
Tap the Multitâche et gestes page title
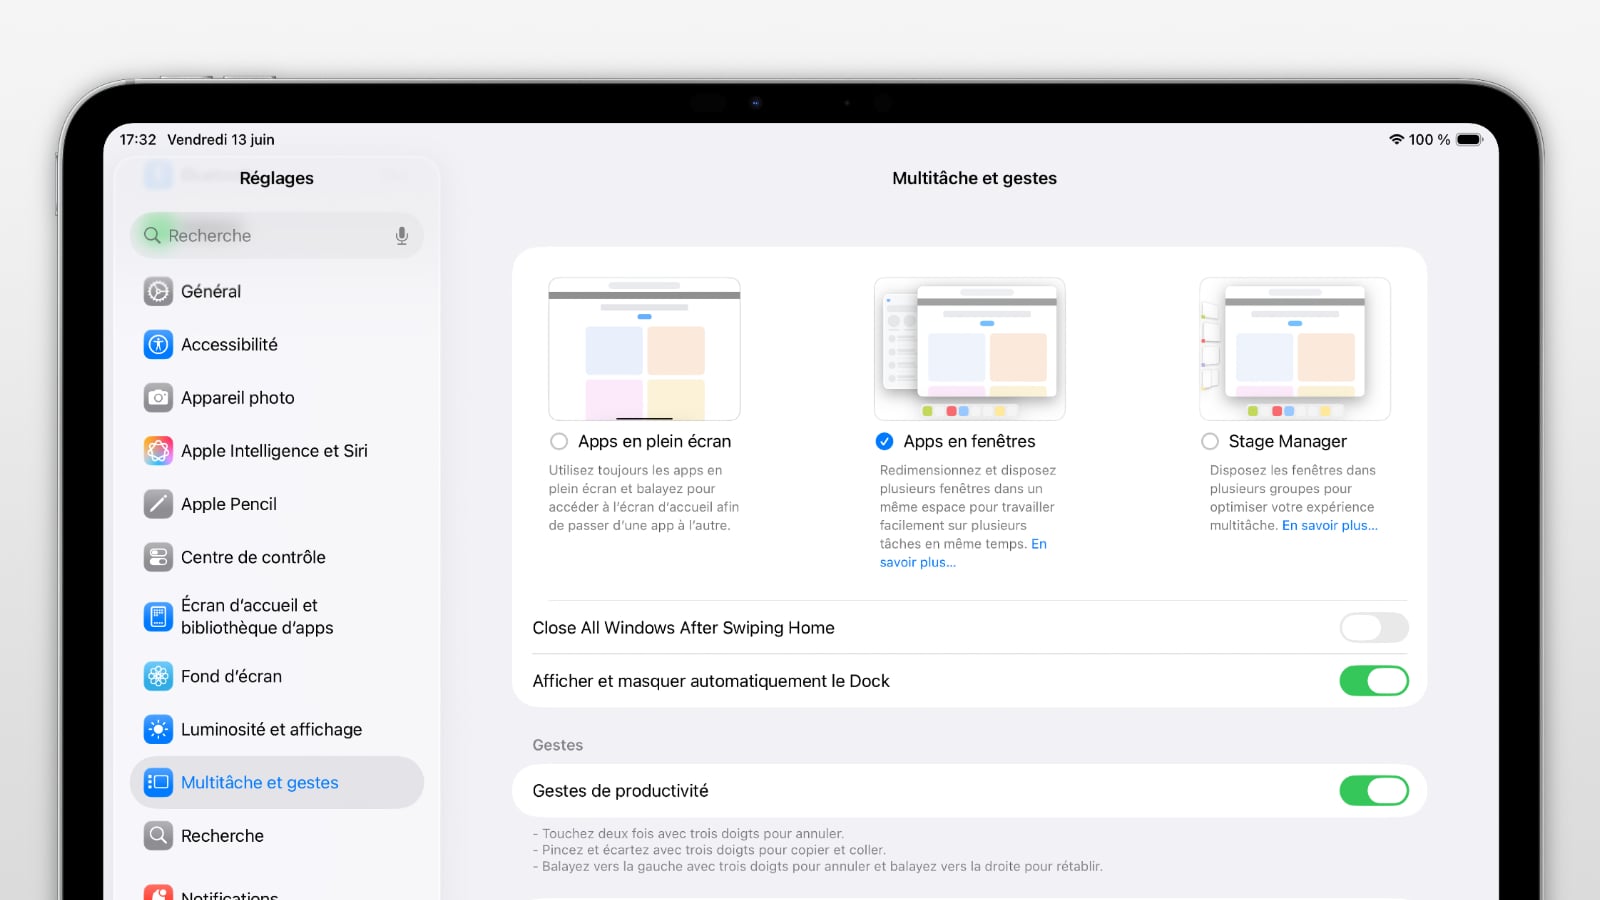tap(974, 178)
